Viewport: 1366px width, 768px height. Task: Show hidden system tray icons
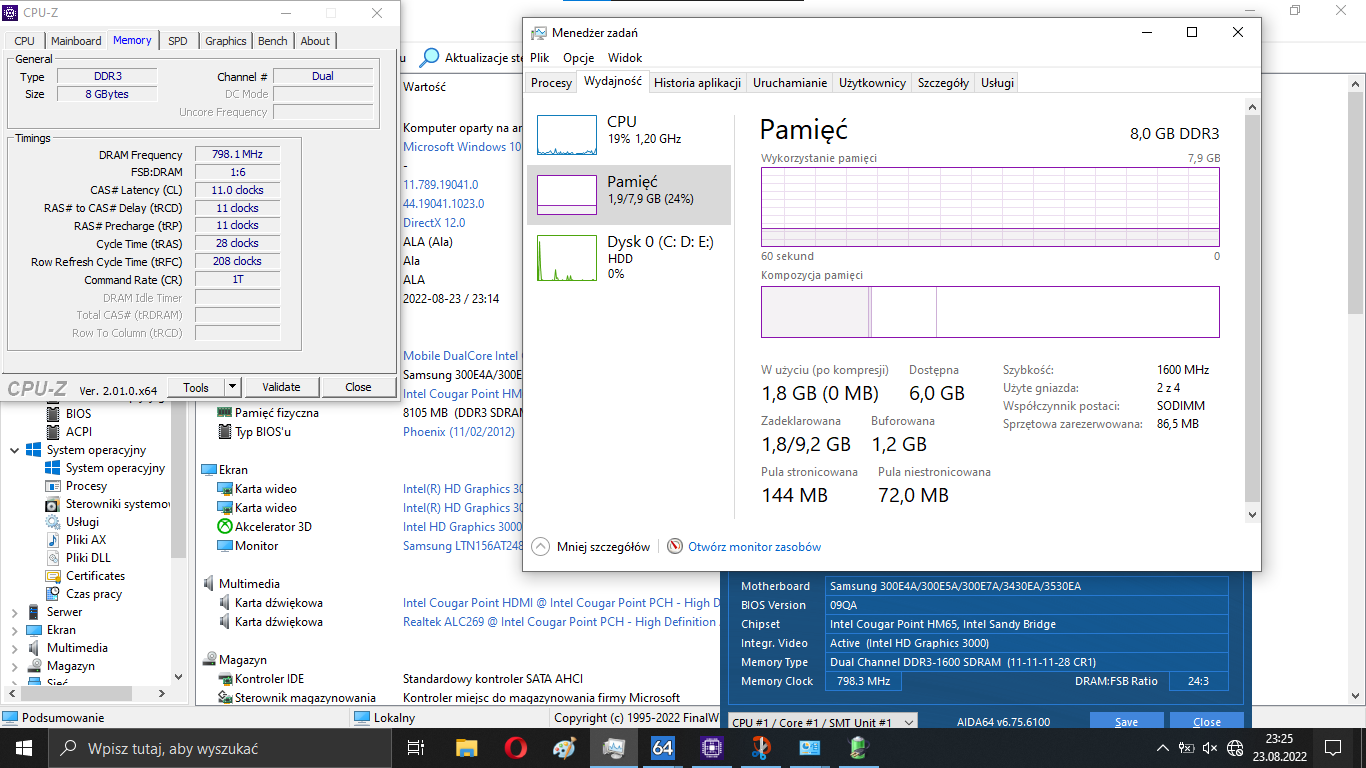pos(1162,748)
